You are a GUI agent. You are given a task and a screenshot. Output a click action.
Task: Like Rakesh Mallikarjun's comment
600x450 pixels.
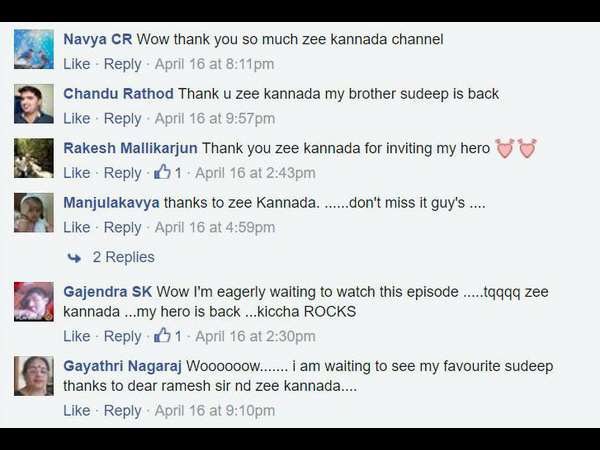77,173
